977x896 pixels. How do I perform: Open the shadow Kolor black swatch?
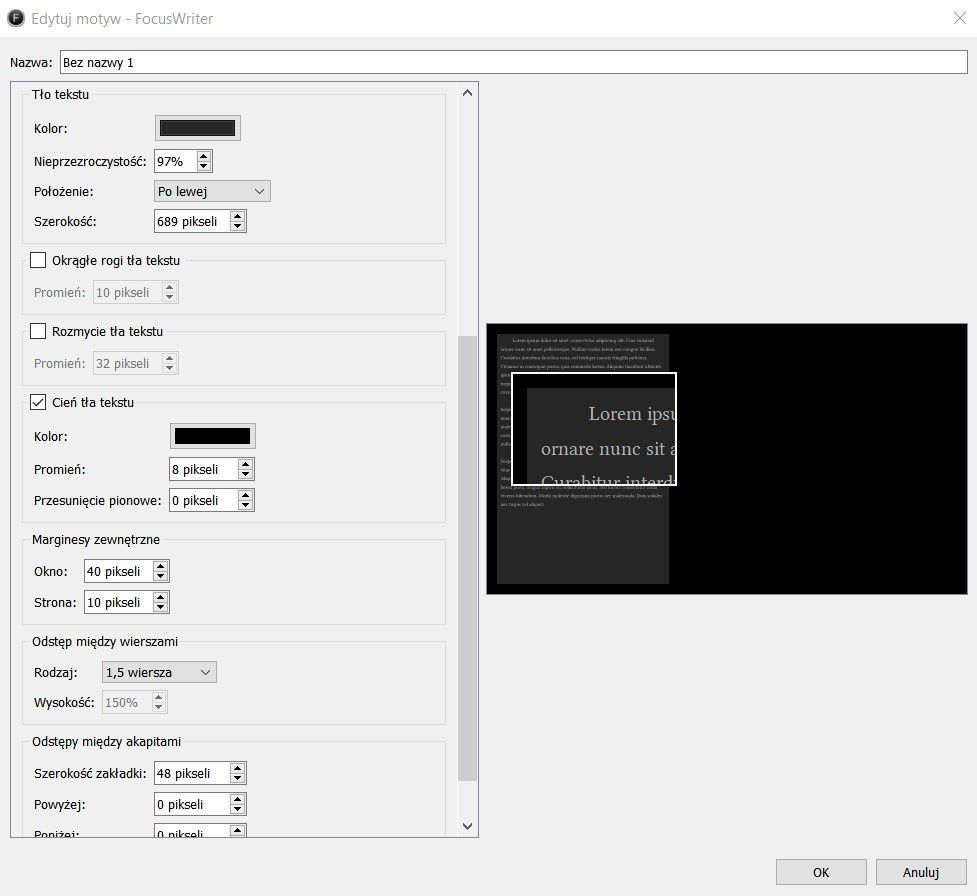212,436
